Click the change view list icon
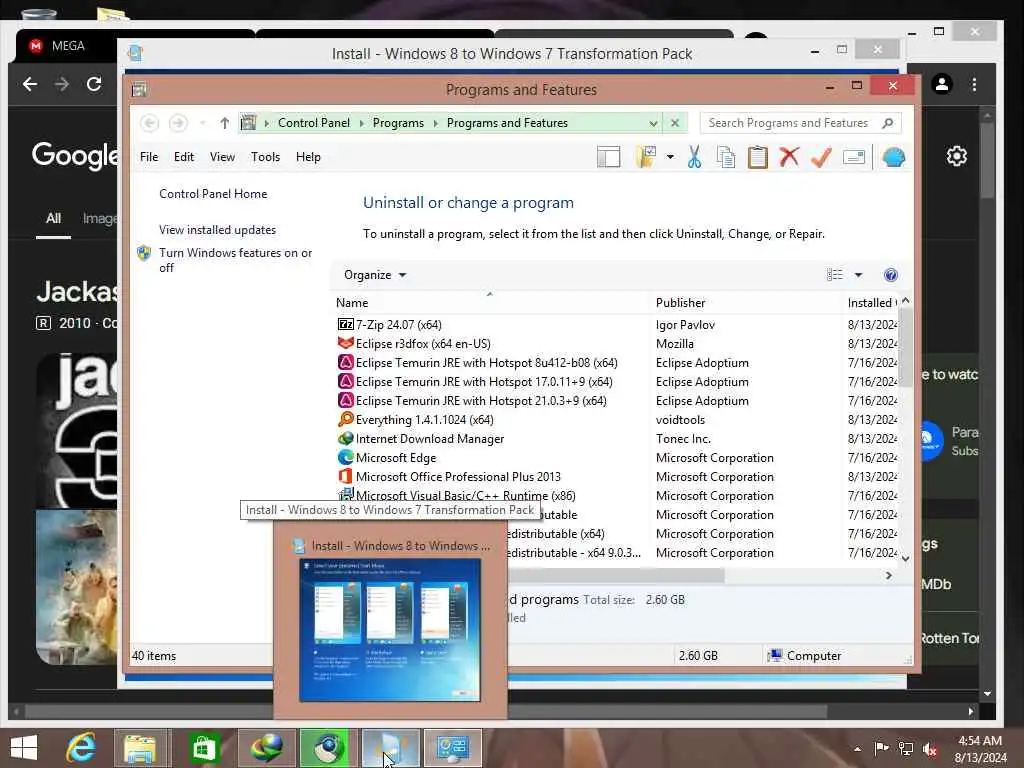This screenshot has width=1024, height=768. [835, 275]
